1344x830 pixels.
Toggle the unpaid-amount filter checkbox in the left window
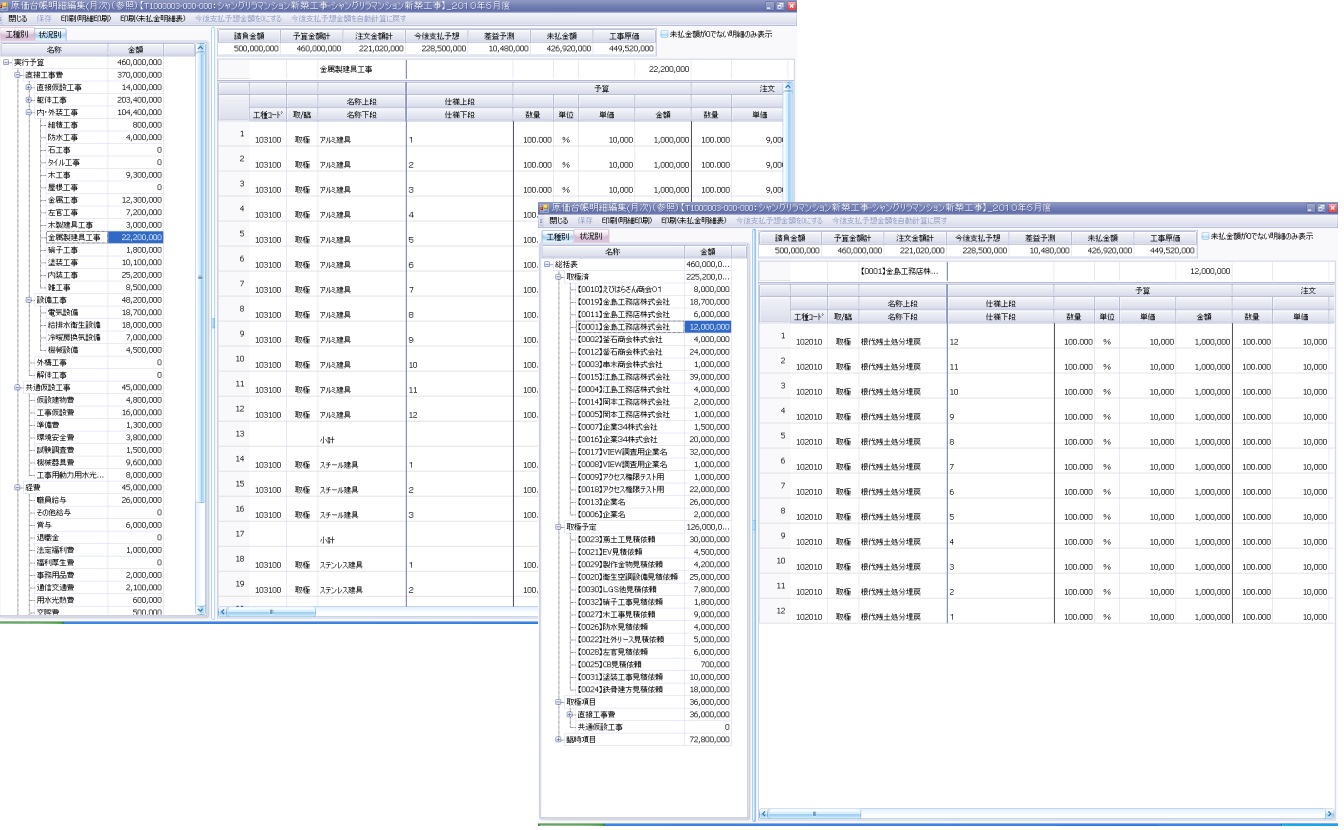click(x=664, y=34)
